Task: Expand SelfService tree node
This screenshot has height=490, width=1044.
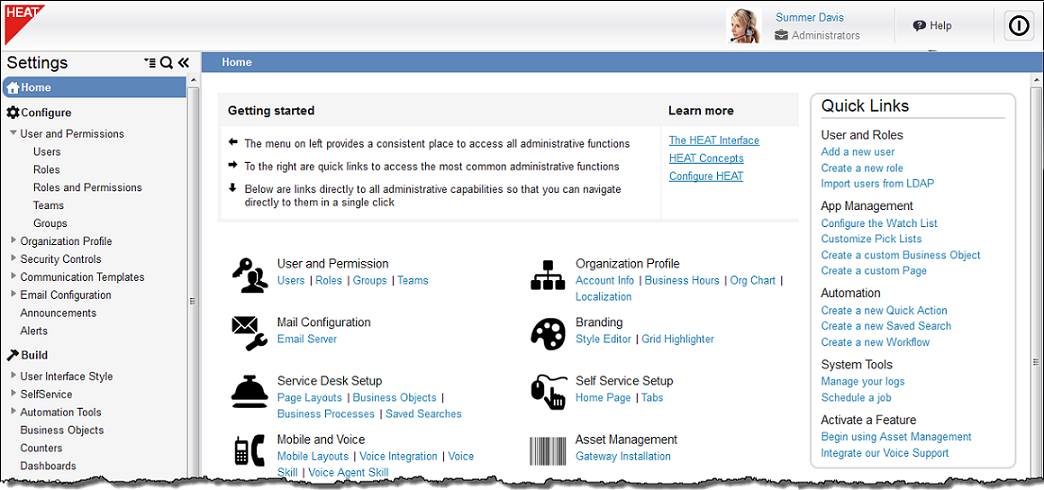Action: [x=13, y=393]
